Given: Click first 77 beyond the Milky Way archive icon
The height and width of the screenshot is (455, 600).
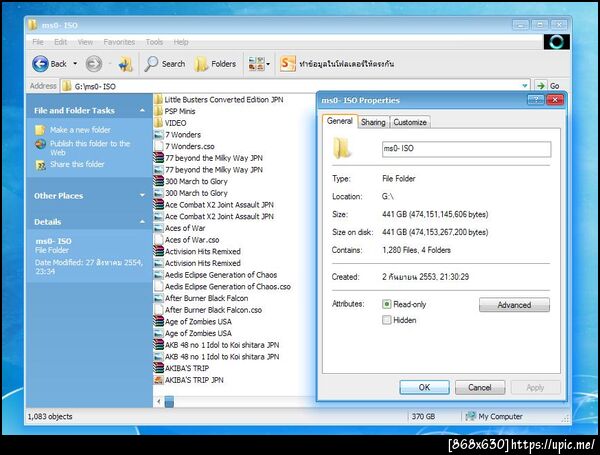Looking at the screenshot, I should click(158, 158).
